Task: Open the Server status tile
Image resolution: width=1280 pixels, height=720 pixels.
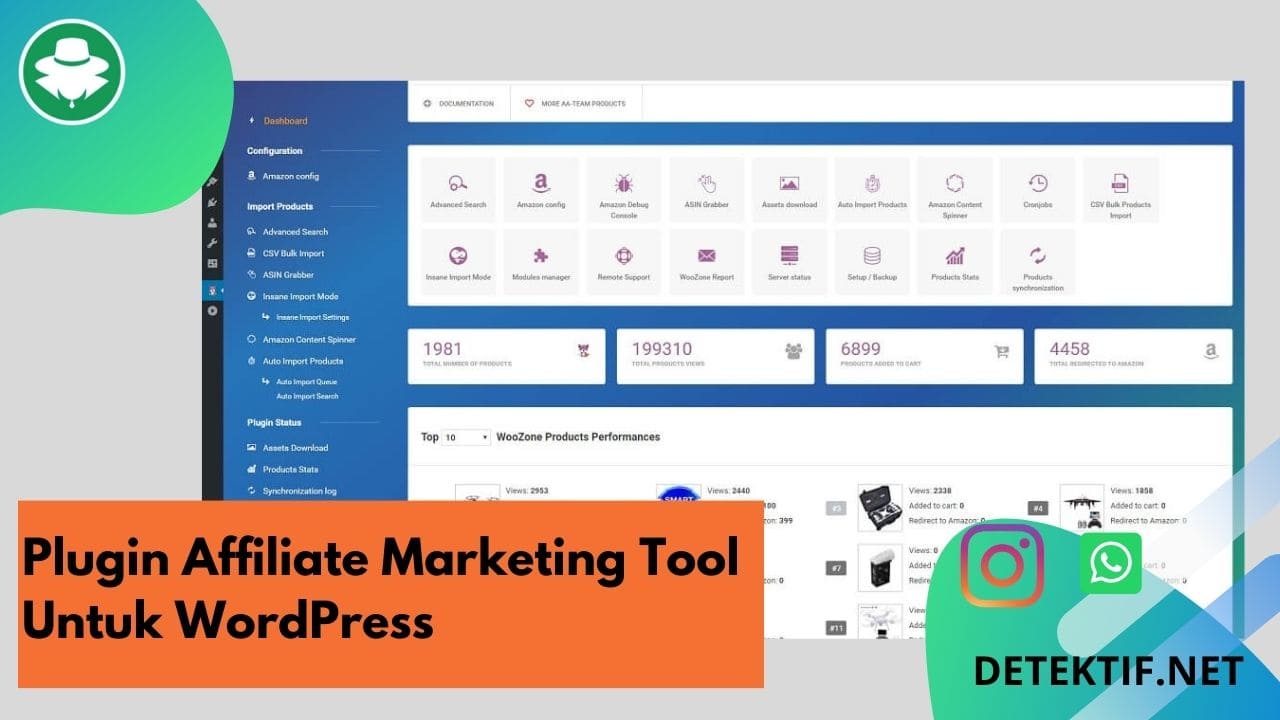Action: [x=789, y=262]
